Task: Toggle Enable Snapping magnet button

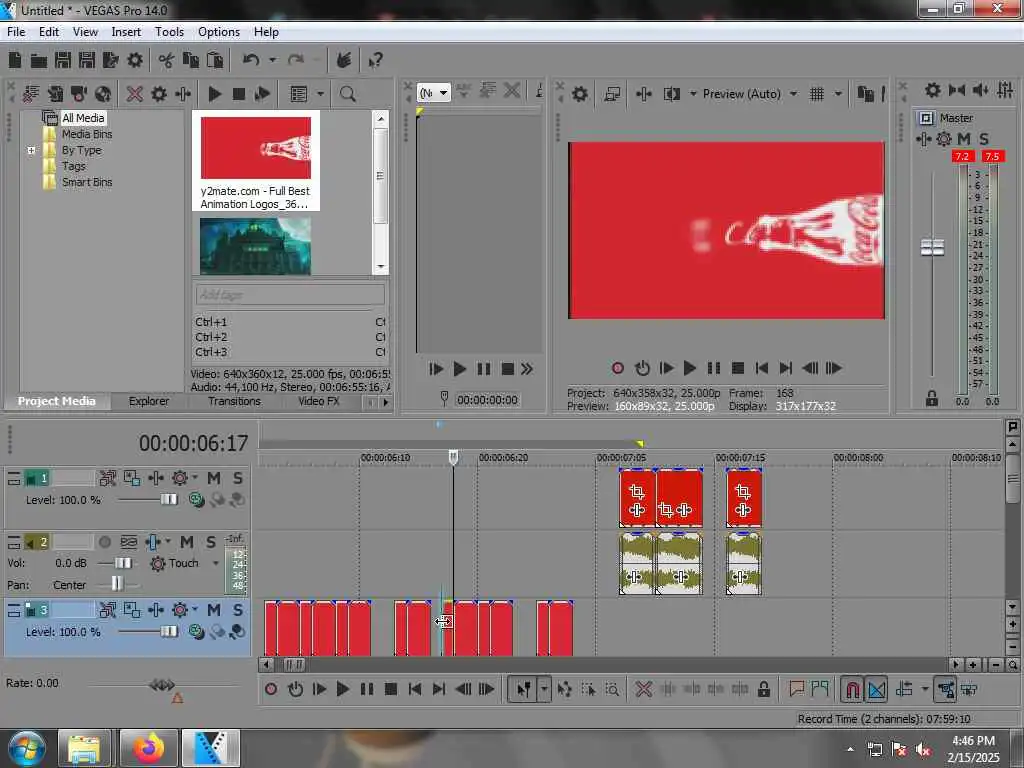Action: click(x=852, y=690)
